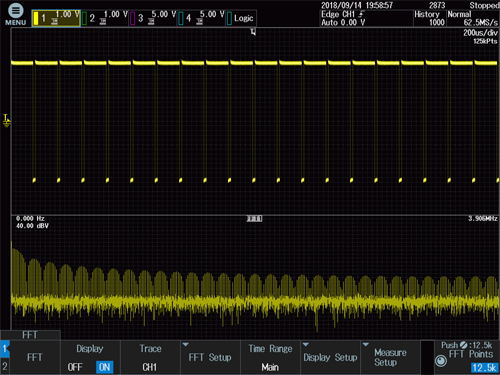
Task: Click the FFT soft key
Action: point(35,357)
